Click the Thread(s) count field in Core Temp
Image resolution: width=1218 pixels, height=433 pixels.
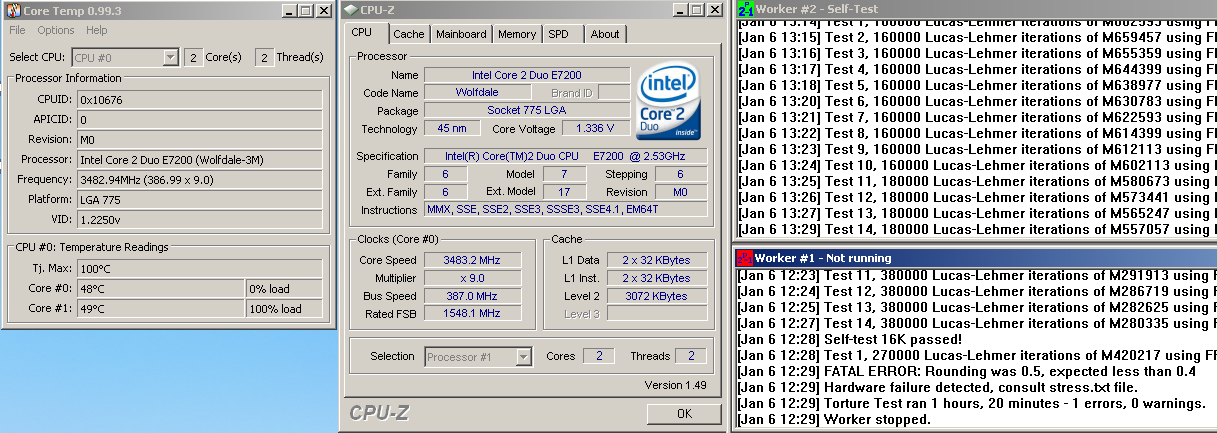(x=264, y=58)
